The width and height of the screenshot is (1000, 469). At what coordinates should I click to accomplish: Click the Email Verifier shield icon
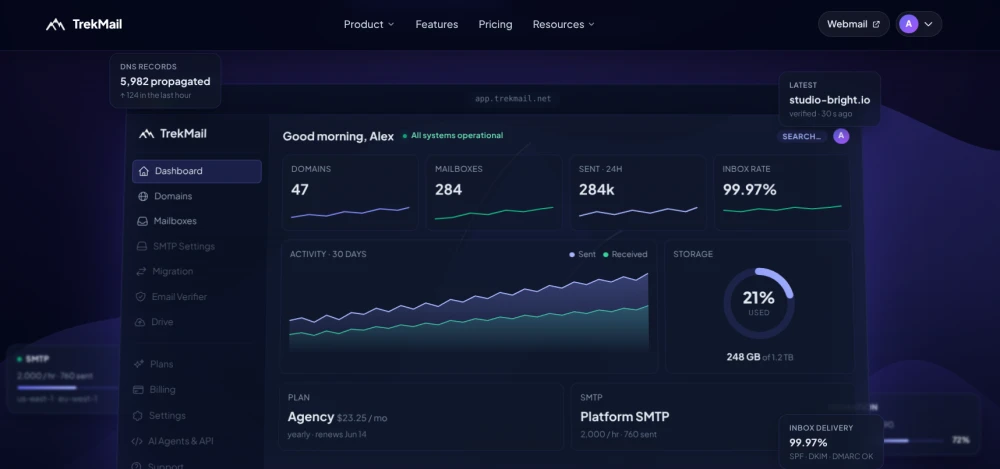[140, 297]
